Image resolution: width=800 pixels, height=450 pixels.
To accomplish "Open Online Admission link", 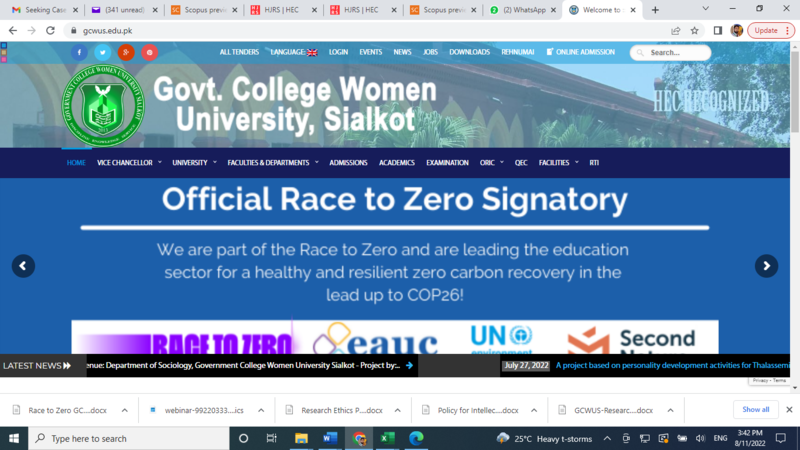I will click(x=581, y=52).
